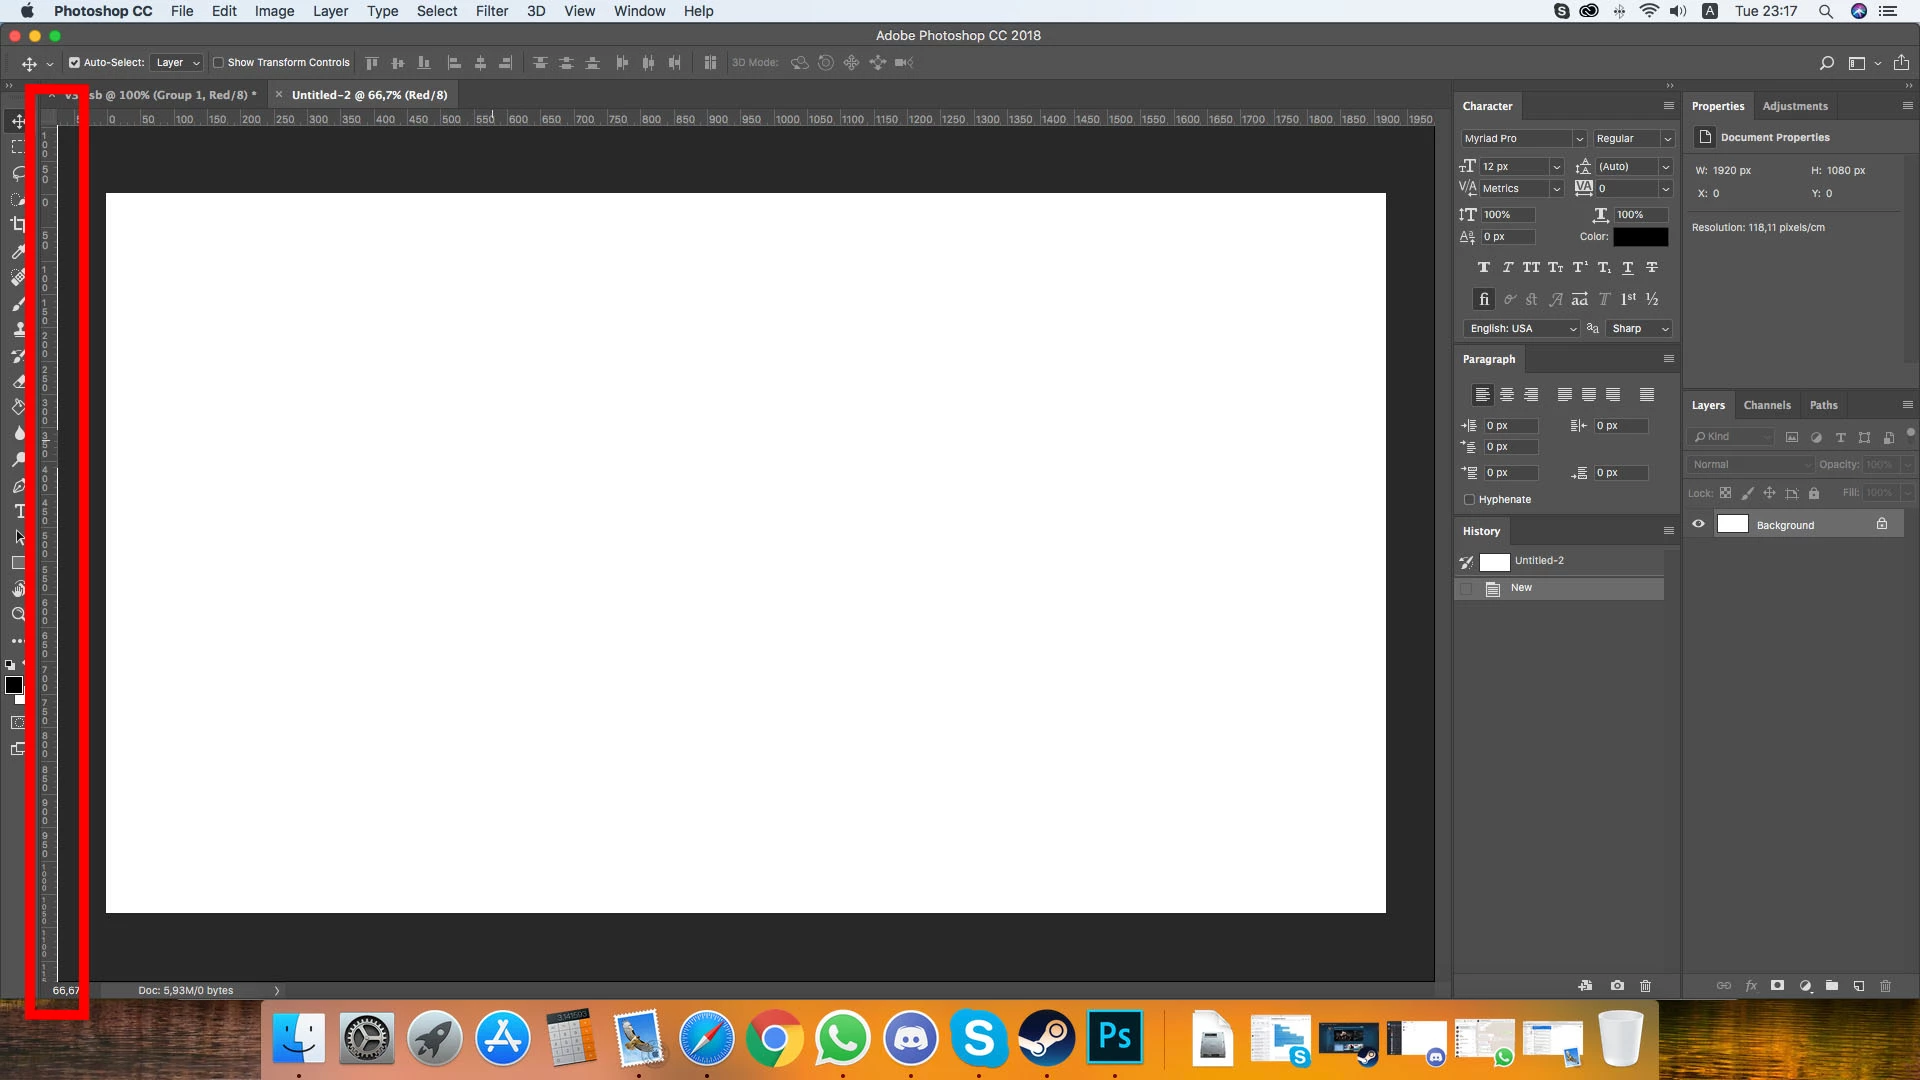
Task: Enable Show Transform Controls checkbox
Action: tap(218, 62)
